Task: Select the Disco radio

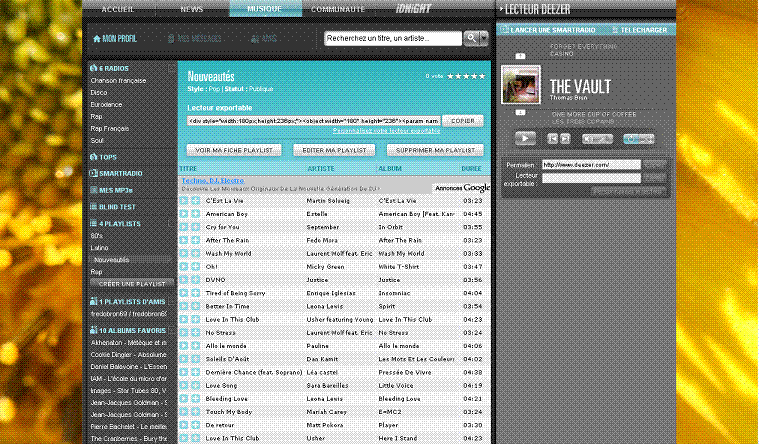Action: coord(99,92)
